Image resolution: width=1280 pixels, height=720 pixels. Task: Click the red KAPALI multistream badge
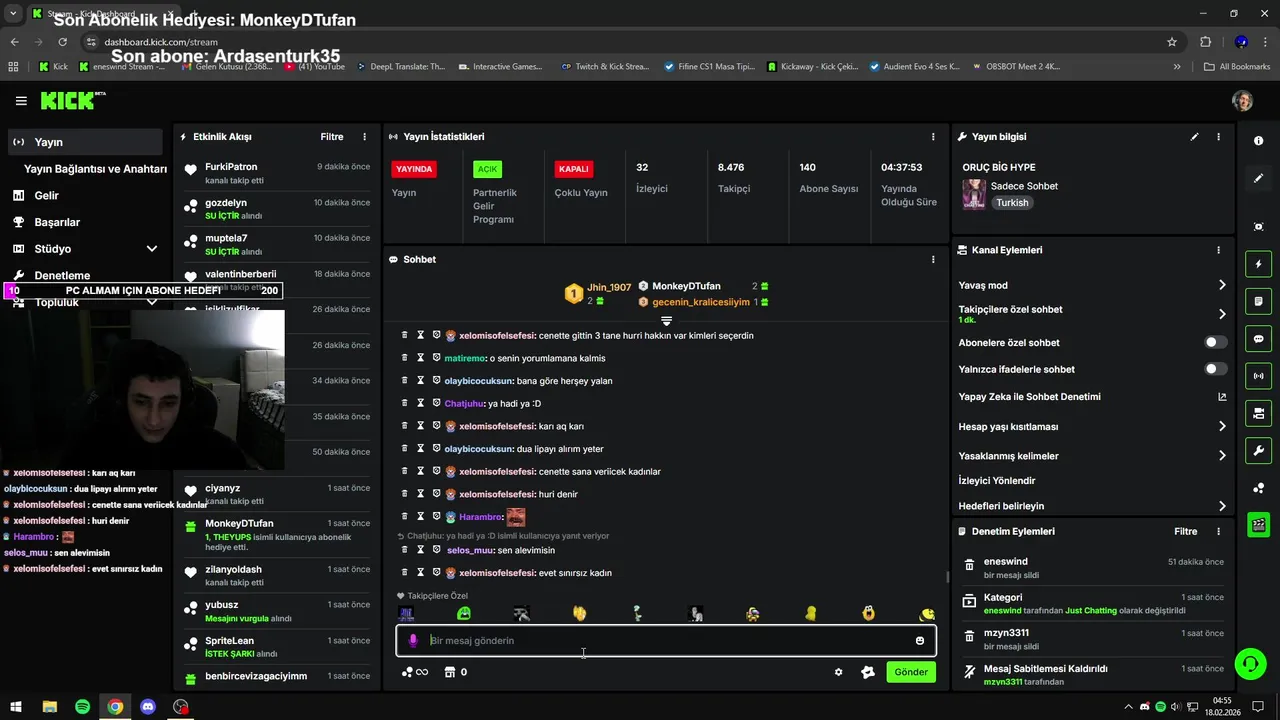(x=573, y=169)
